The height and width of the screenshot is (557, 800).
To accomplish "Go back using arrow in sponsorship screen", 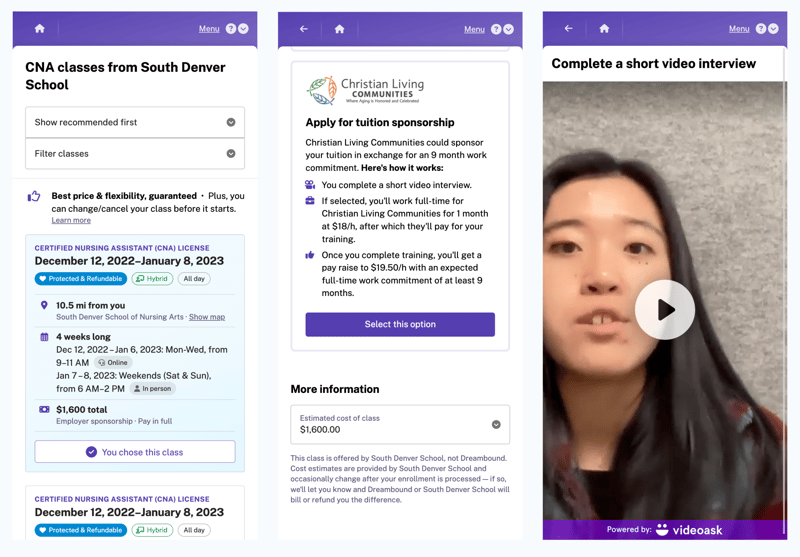I will 304,29.
